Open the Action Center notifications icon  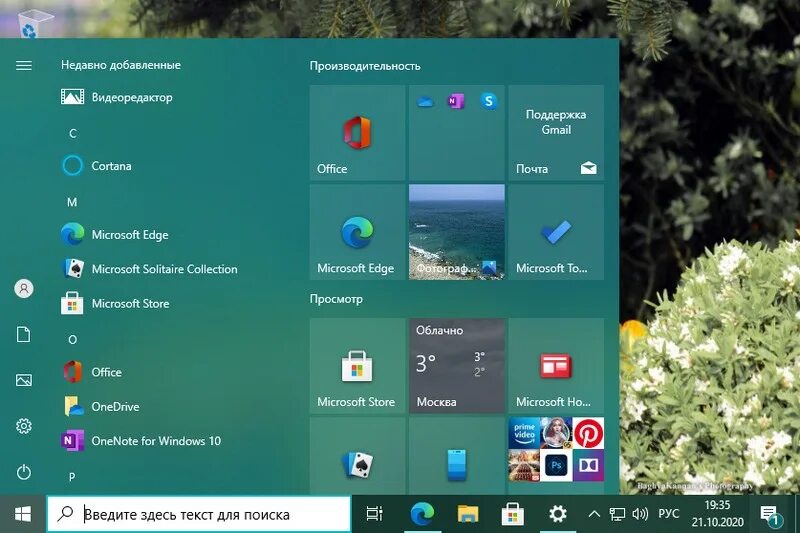pos(770,515)
